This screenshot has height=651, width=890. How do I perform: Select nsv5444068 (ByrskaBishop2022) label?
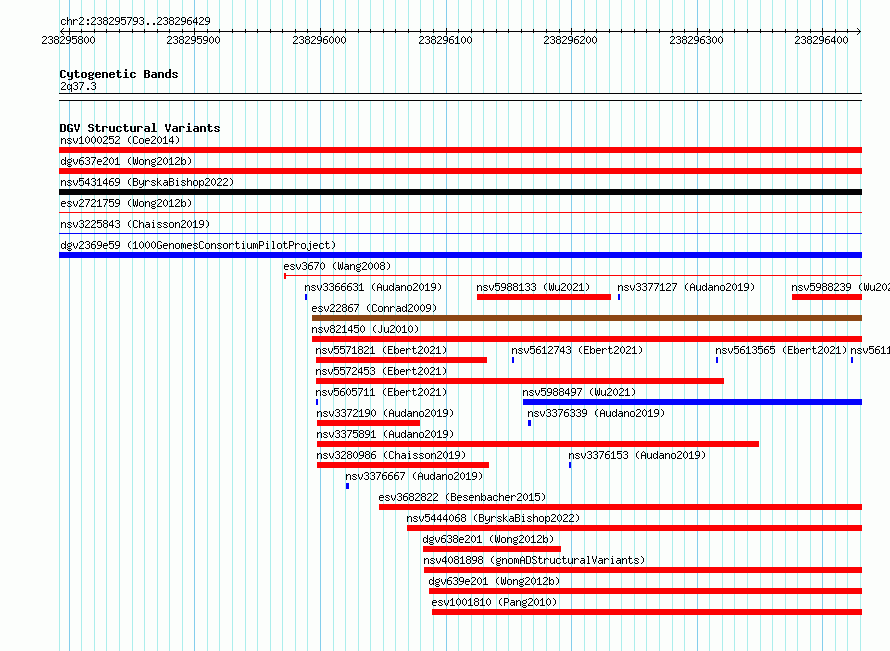(493, 518)
